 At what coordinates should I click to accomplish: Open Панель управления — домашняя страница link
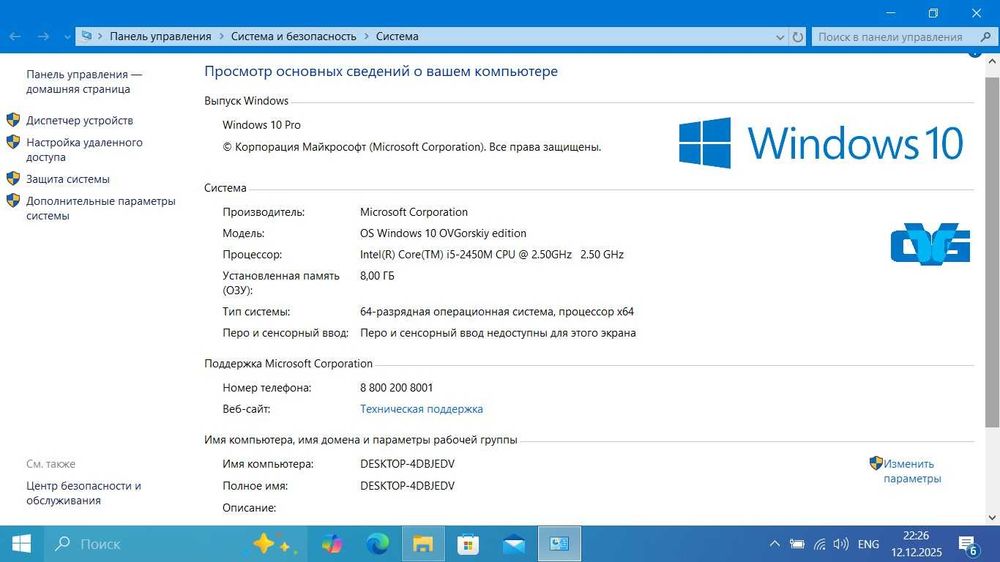pyautogui.click(x=84, y=82)
